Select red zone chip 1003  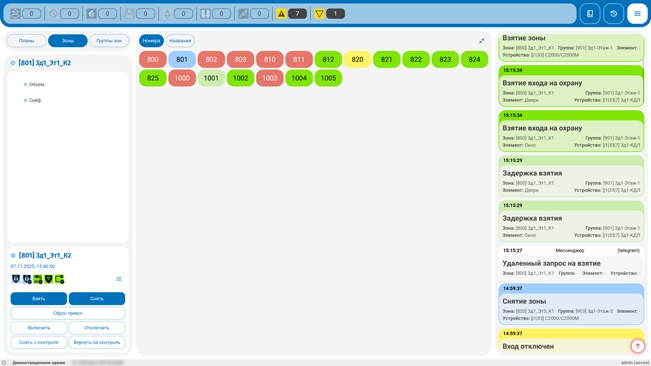(270, 78)
